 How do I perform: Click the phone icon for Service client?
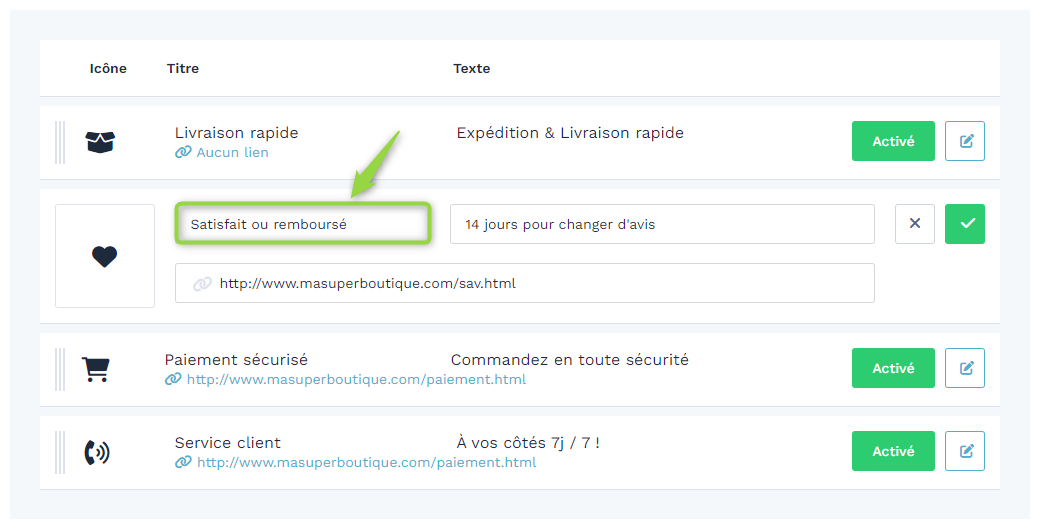pos(97,452)
